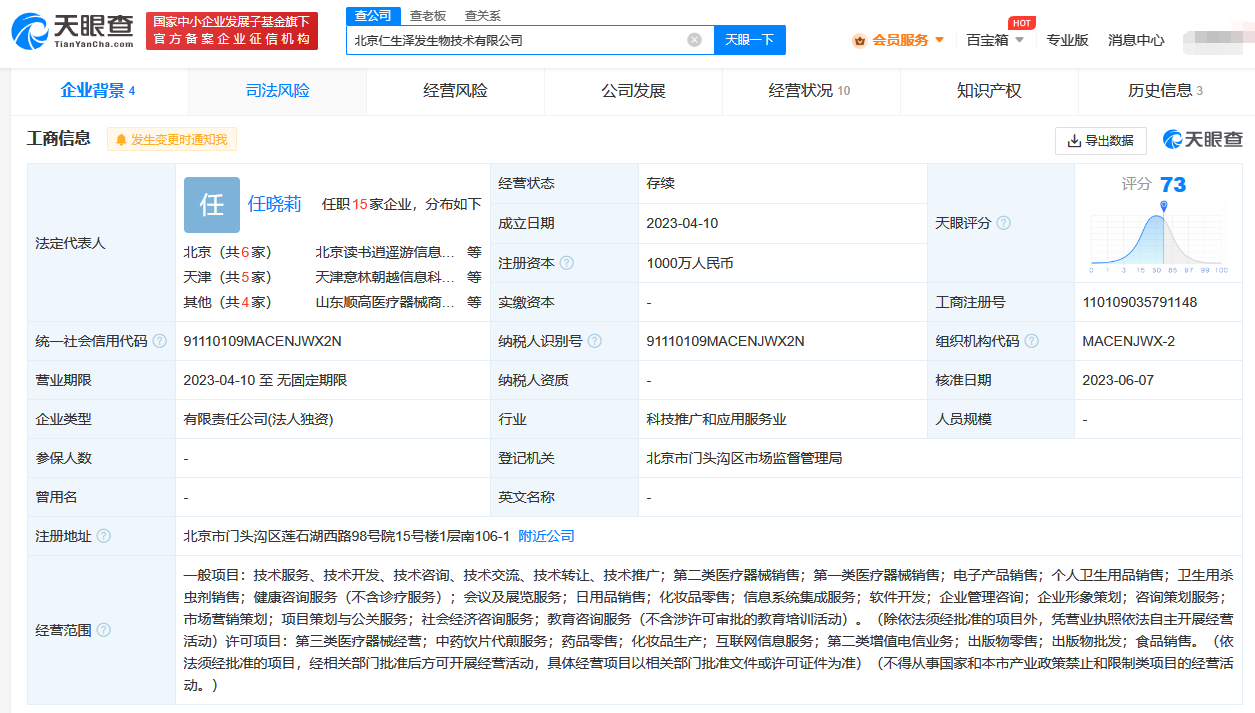Click the TianYanCha logo
Viewport: 1255px width, 713px height.
[x=73, y=32]
